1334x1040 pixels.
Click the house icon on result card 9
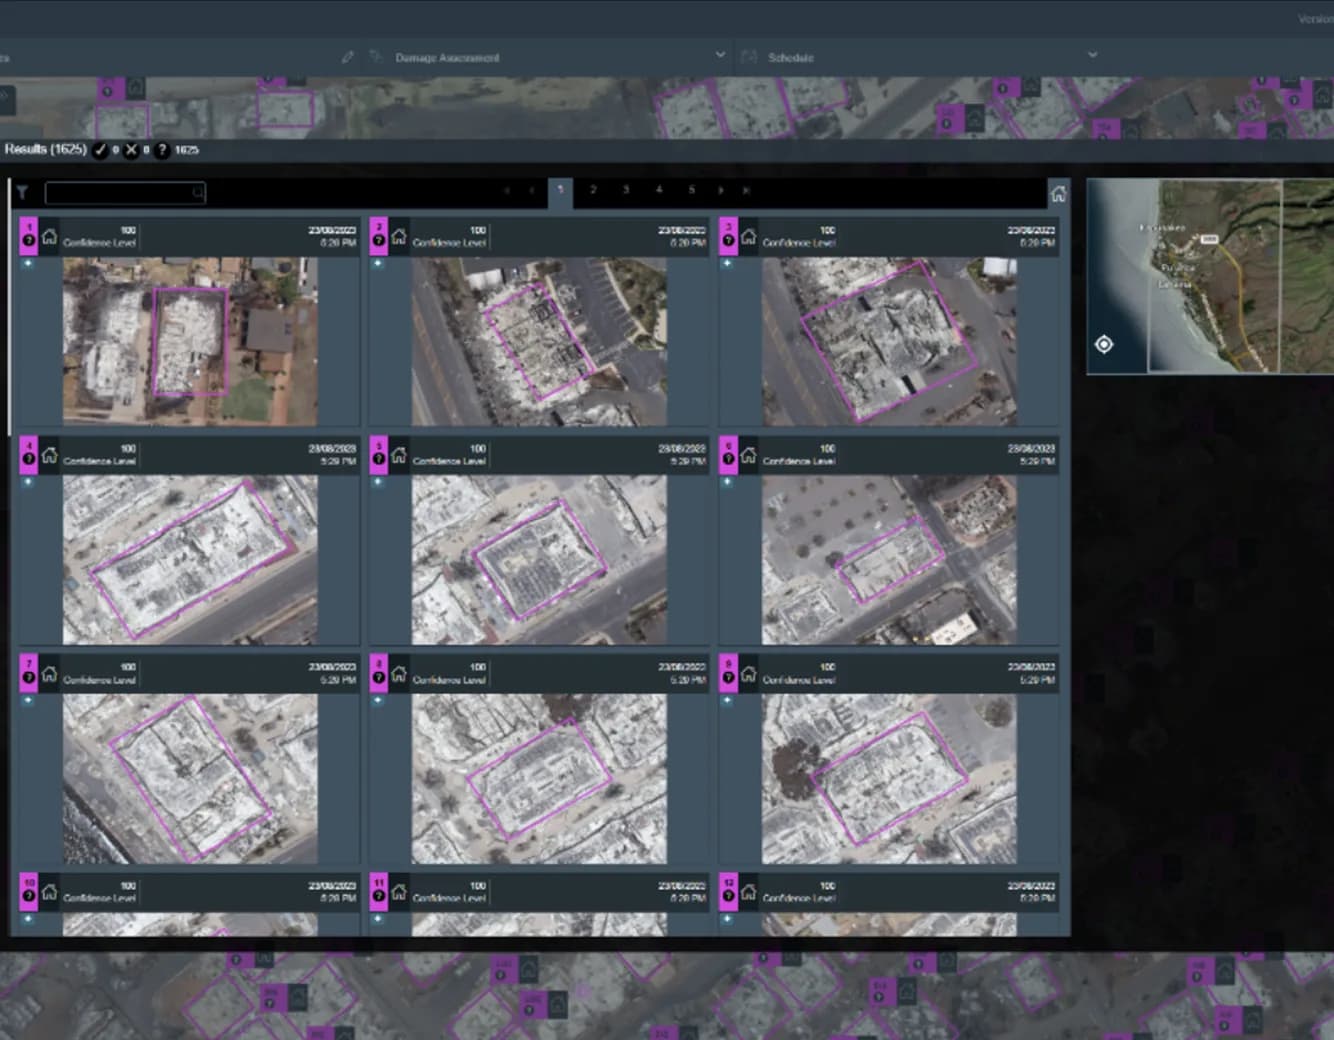click(748, 674)
